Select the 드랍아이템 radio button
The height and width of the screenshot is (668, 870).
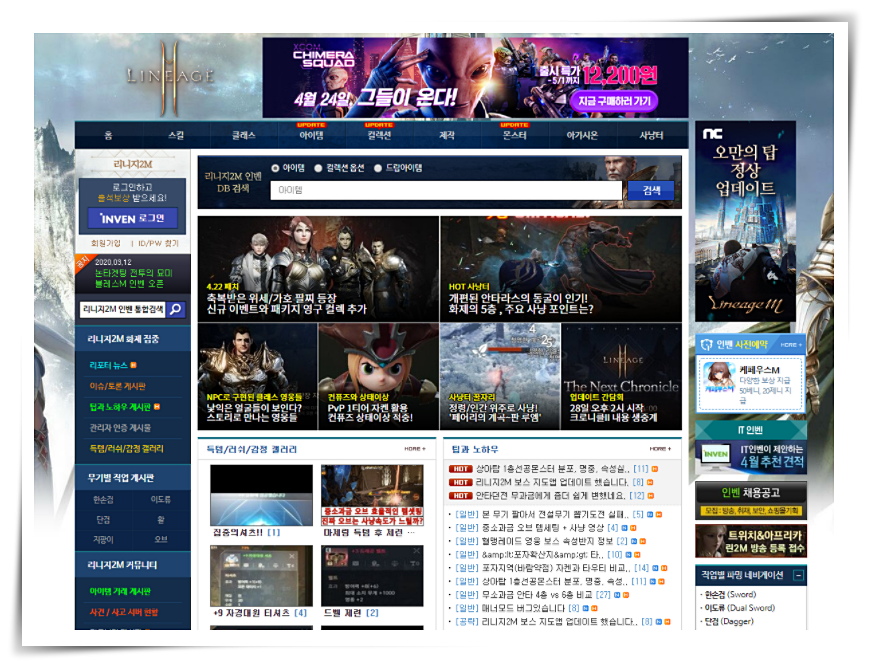coord(378,168)
